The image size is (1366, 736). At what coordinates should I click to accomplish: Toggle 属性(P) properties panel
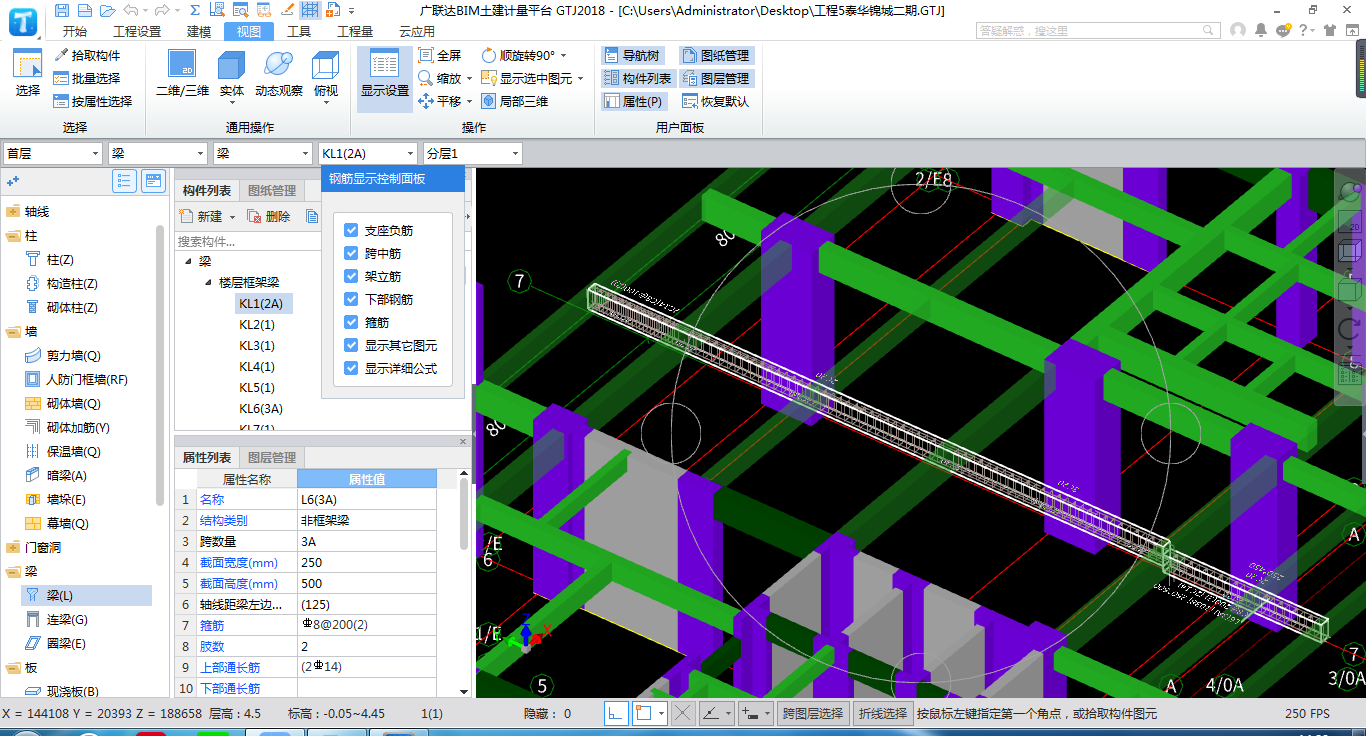(634, 101)
